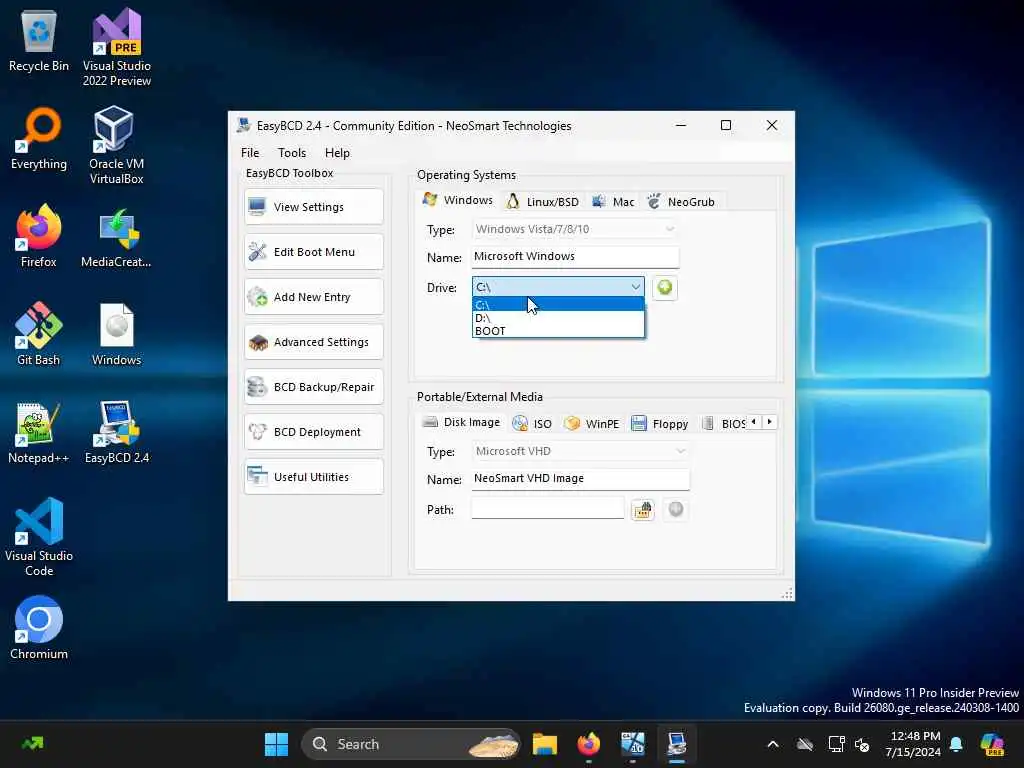The height and width of the screenshot is (768, 1024).
Task: Select the Git Bash desktop shortcut
Action: click(39, 334)
